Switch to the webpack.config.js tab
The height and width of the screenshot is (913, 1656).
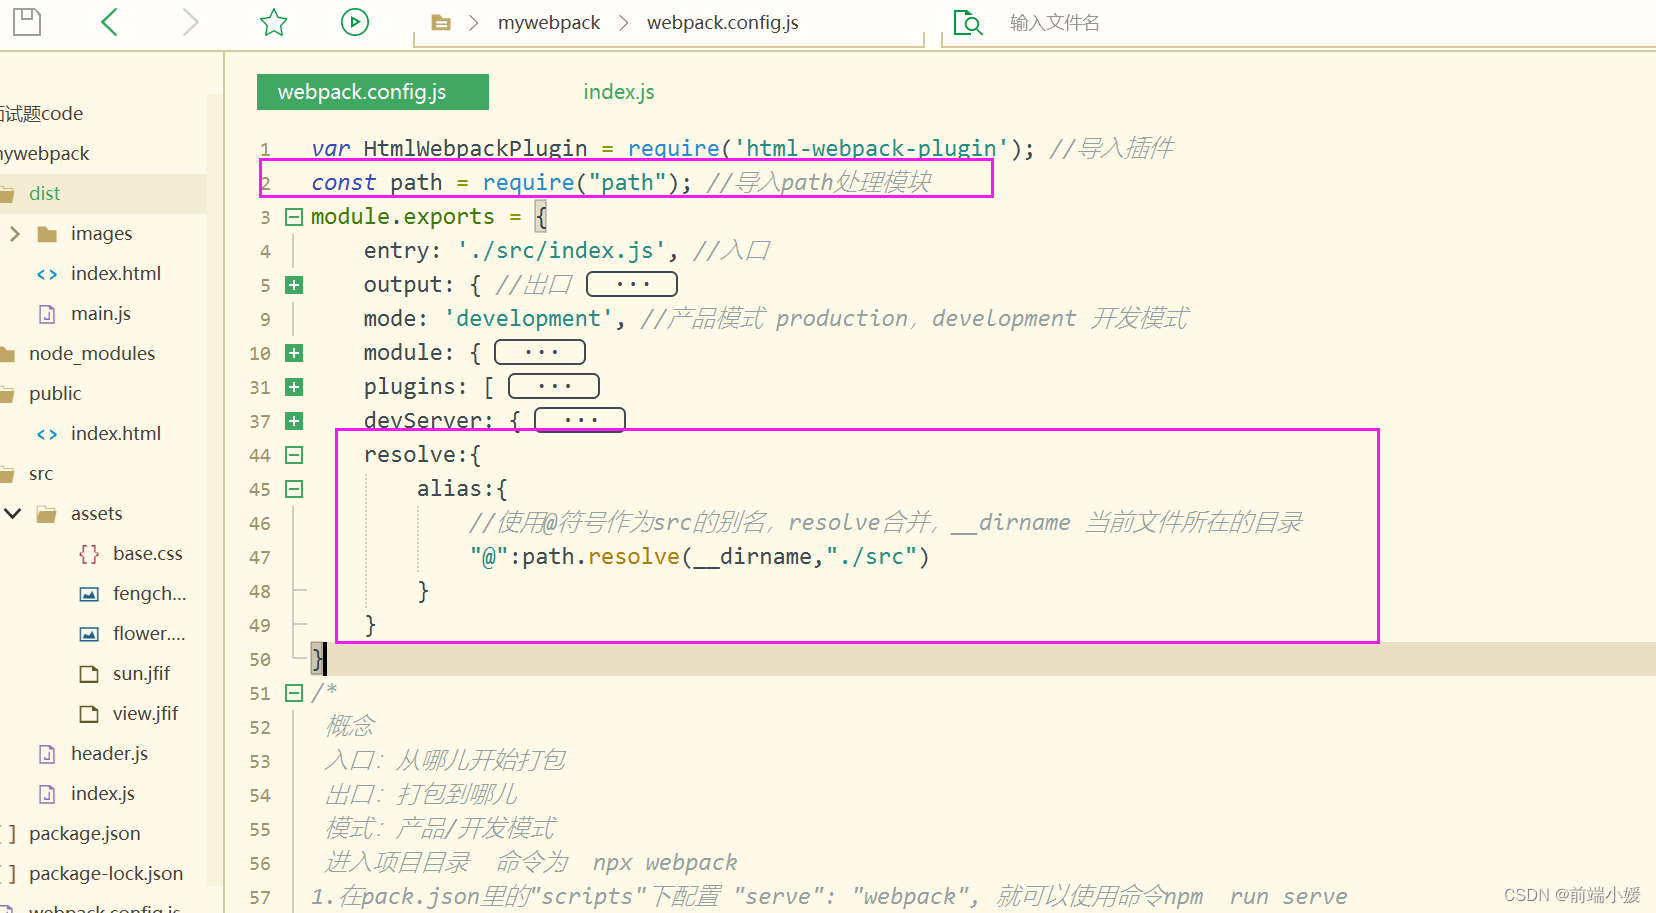pyautogui.click(x=373, y=92)
